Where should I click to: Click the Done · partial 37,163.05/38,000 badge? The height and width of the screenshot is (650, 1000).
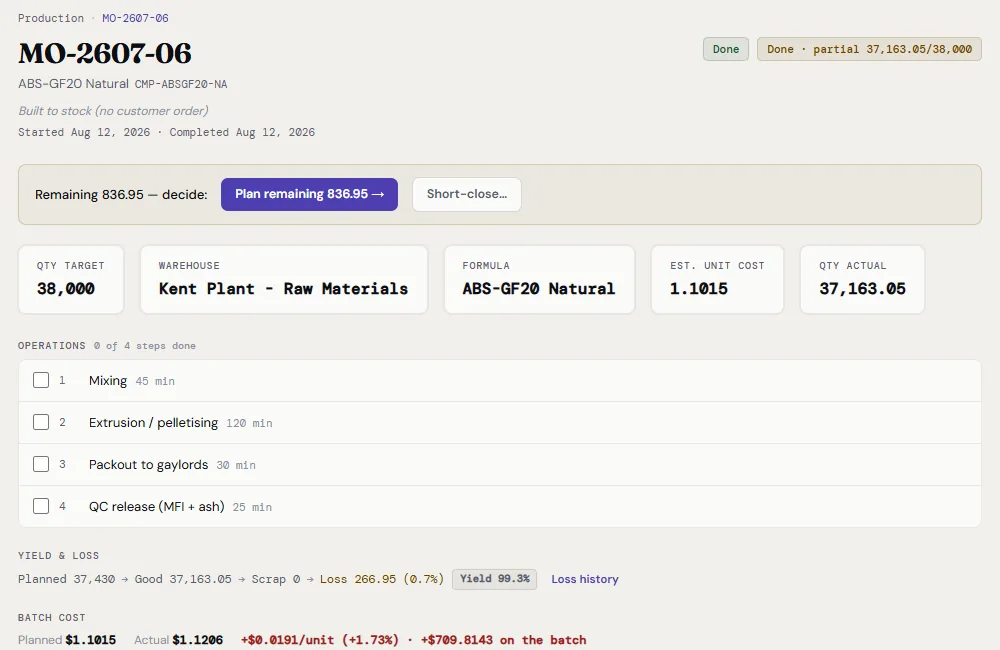click(x=869, y=49)
